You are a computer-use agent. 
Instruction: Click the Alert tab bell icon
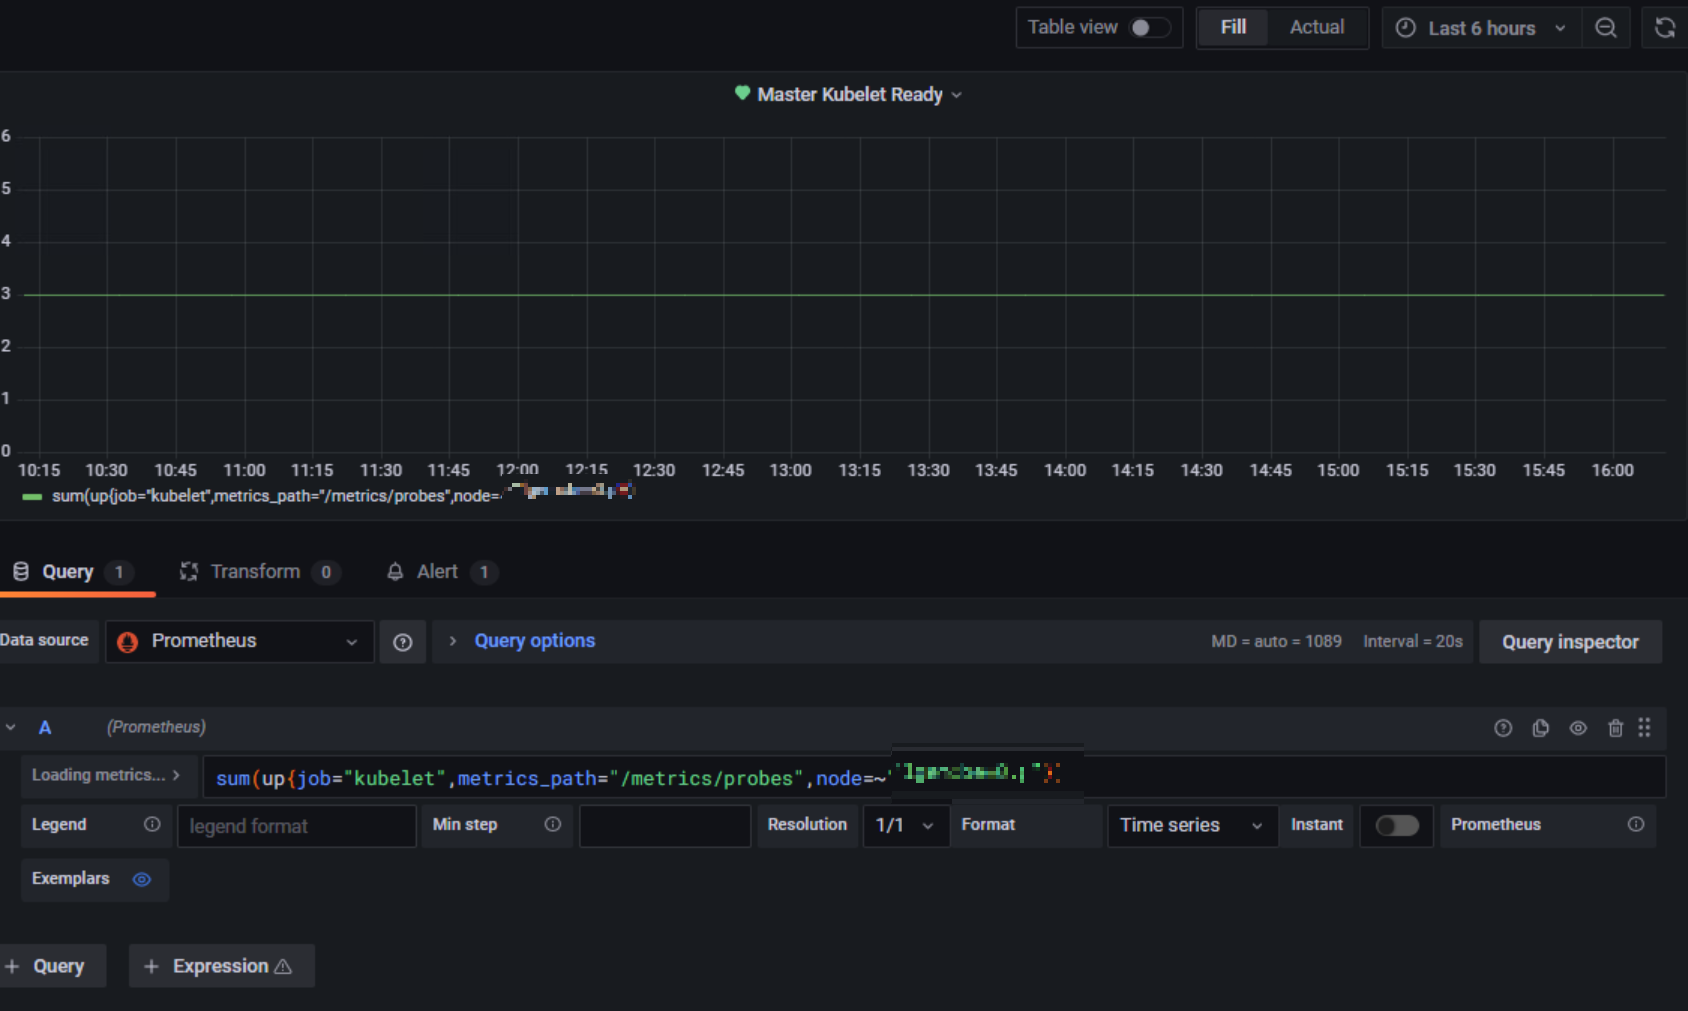(x=395, y=572)
